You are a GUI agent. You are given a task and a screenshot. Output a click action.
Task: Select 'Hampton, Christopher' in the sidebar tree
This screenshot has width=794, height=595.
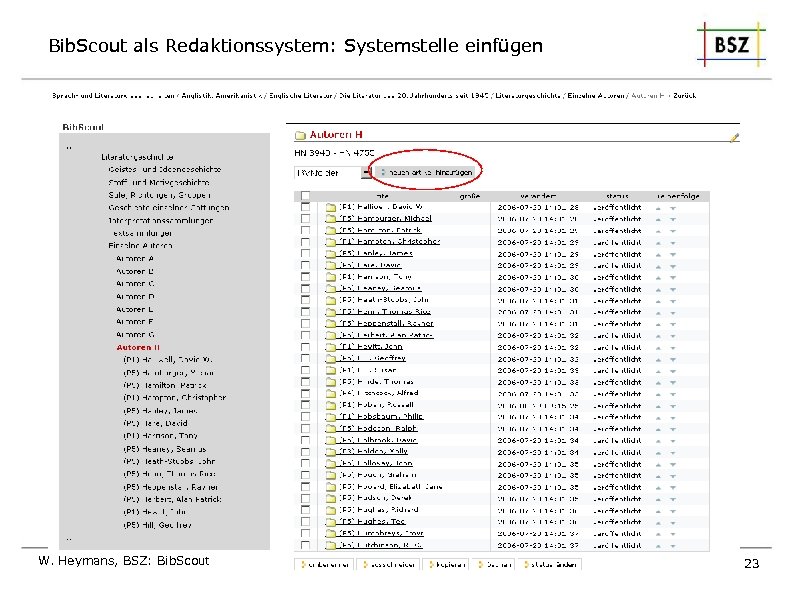coord(175,398)
